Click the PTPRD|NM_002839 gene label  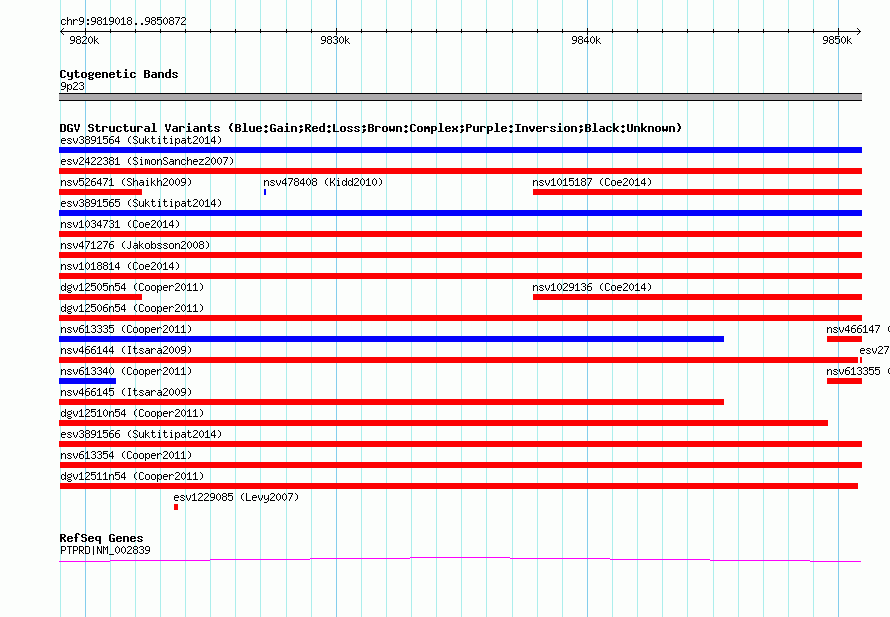coord(105,550)
